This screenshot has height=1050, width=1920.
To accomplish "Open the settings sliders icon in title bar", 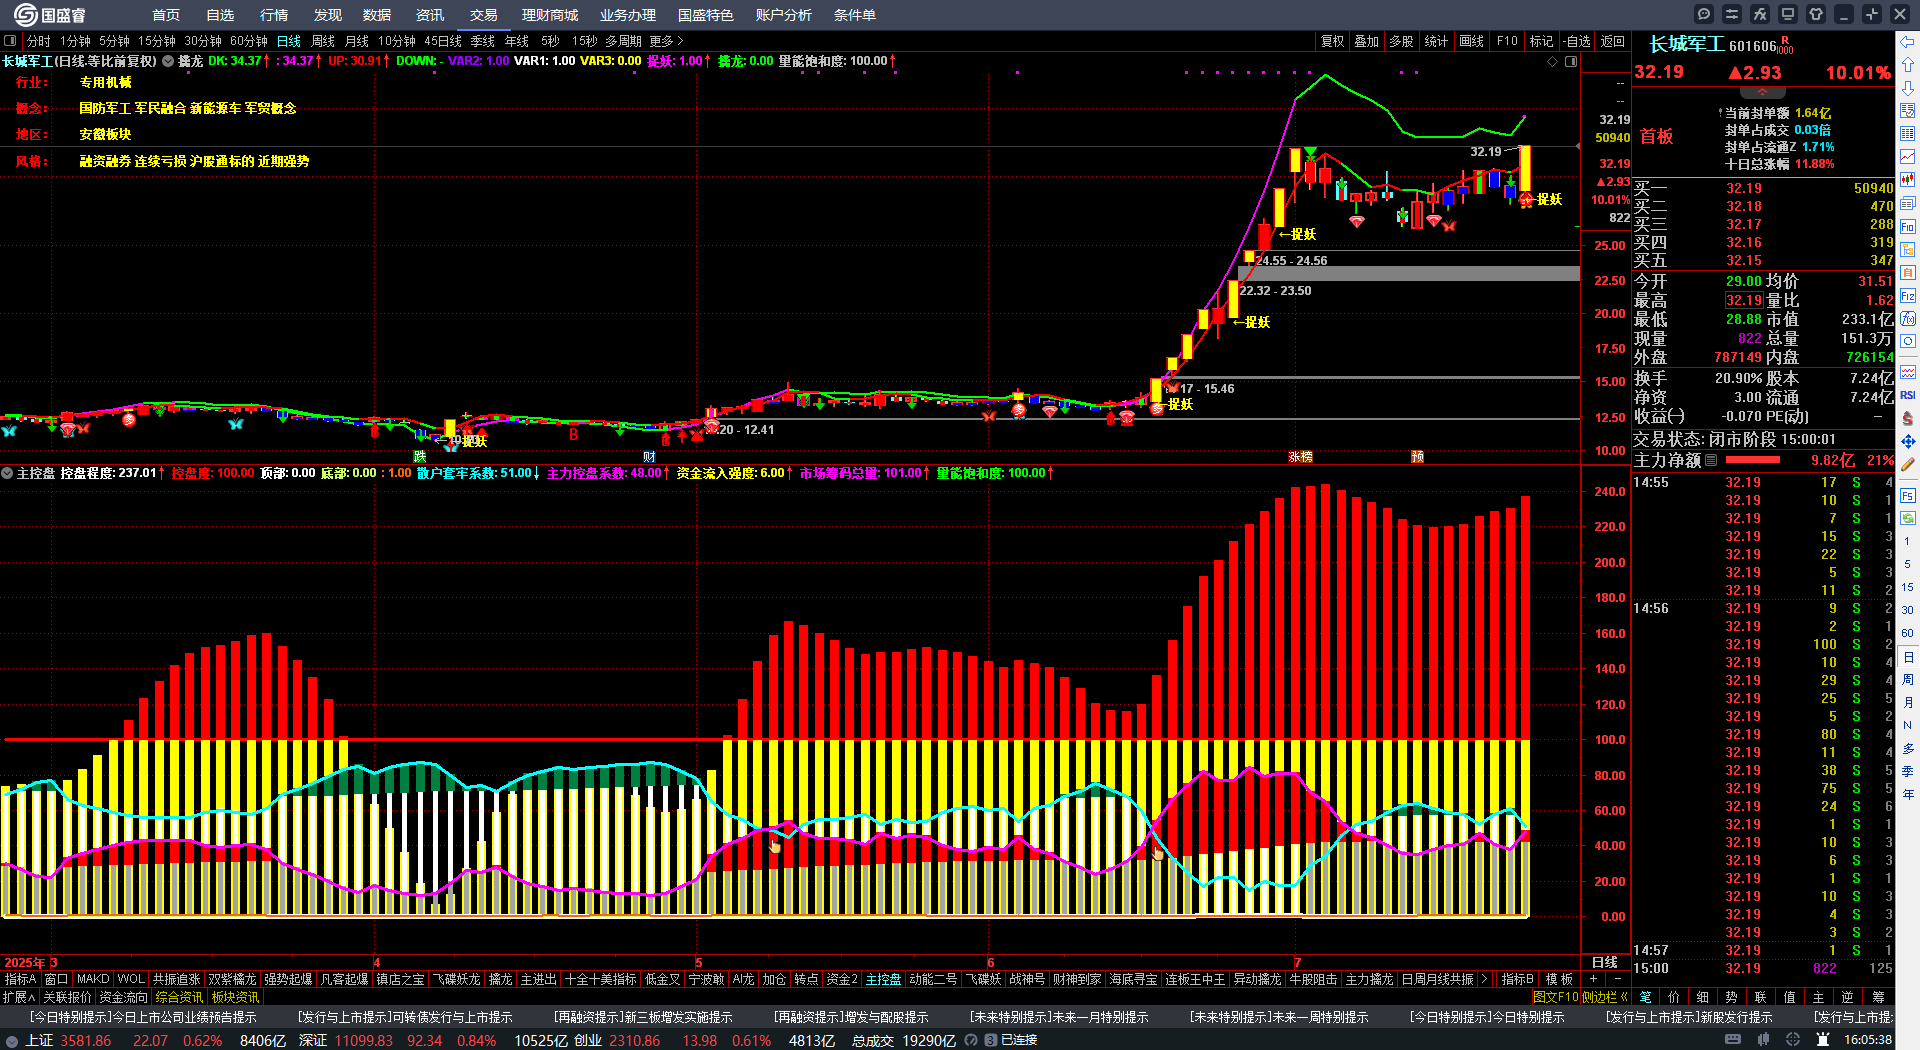I will [1732, 14].
